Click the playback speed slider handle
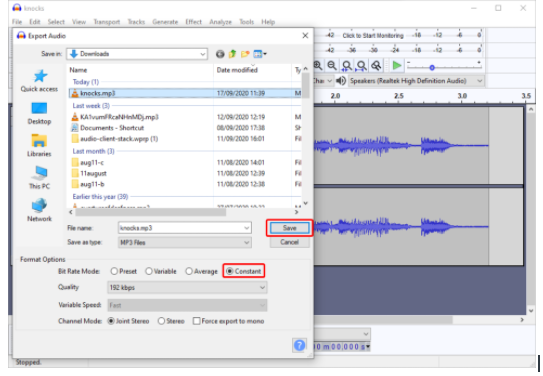The height and width of the screenshot is (376, 543). [432, 68]
